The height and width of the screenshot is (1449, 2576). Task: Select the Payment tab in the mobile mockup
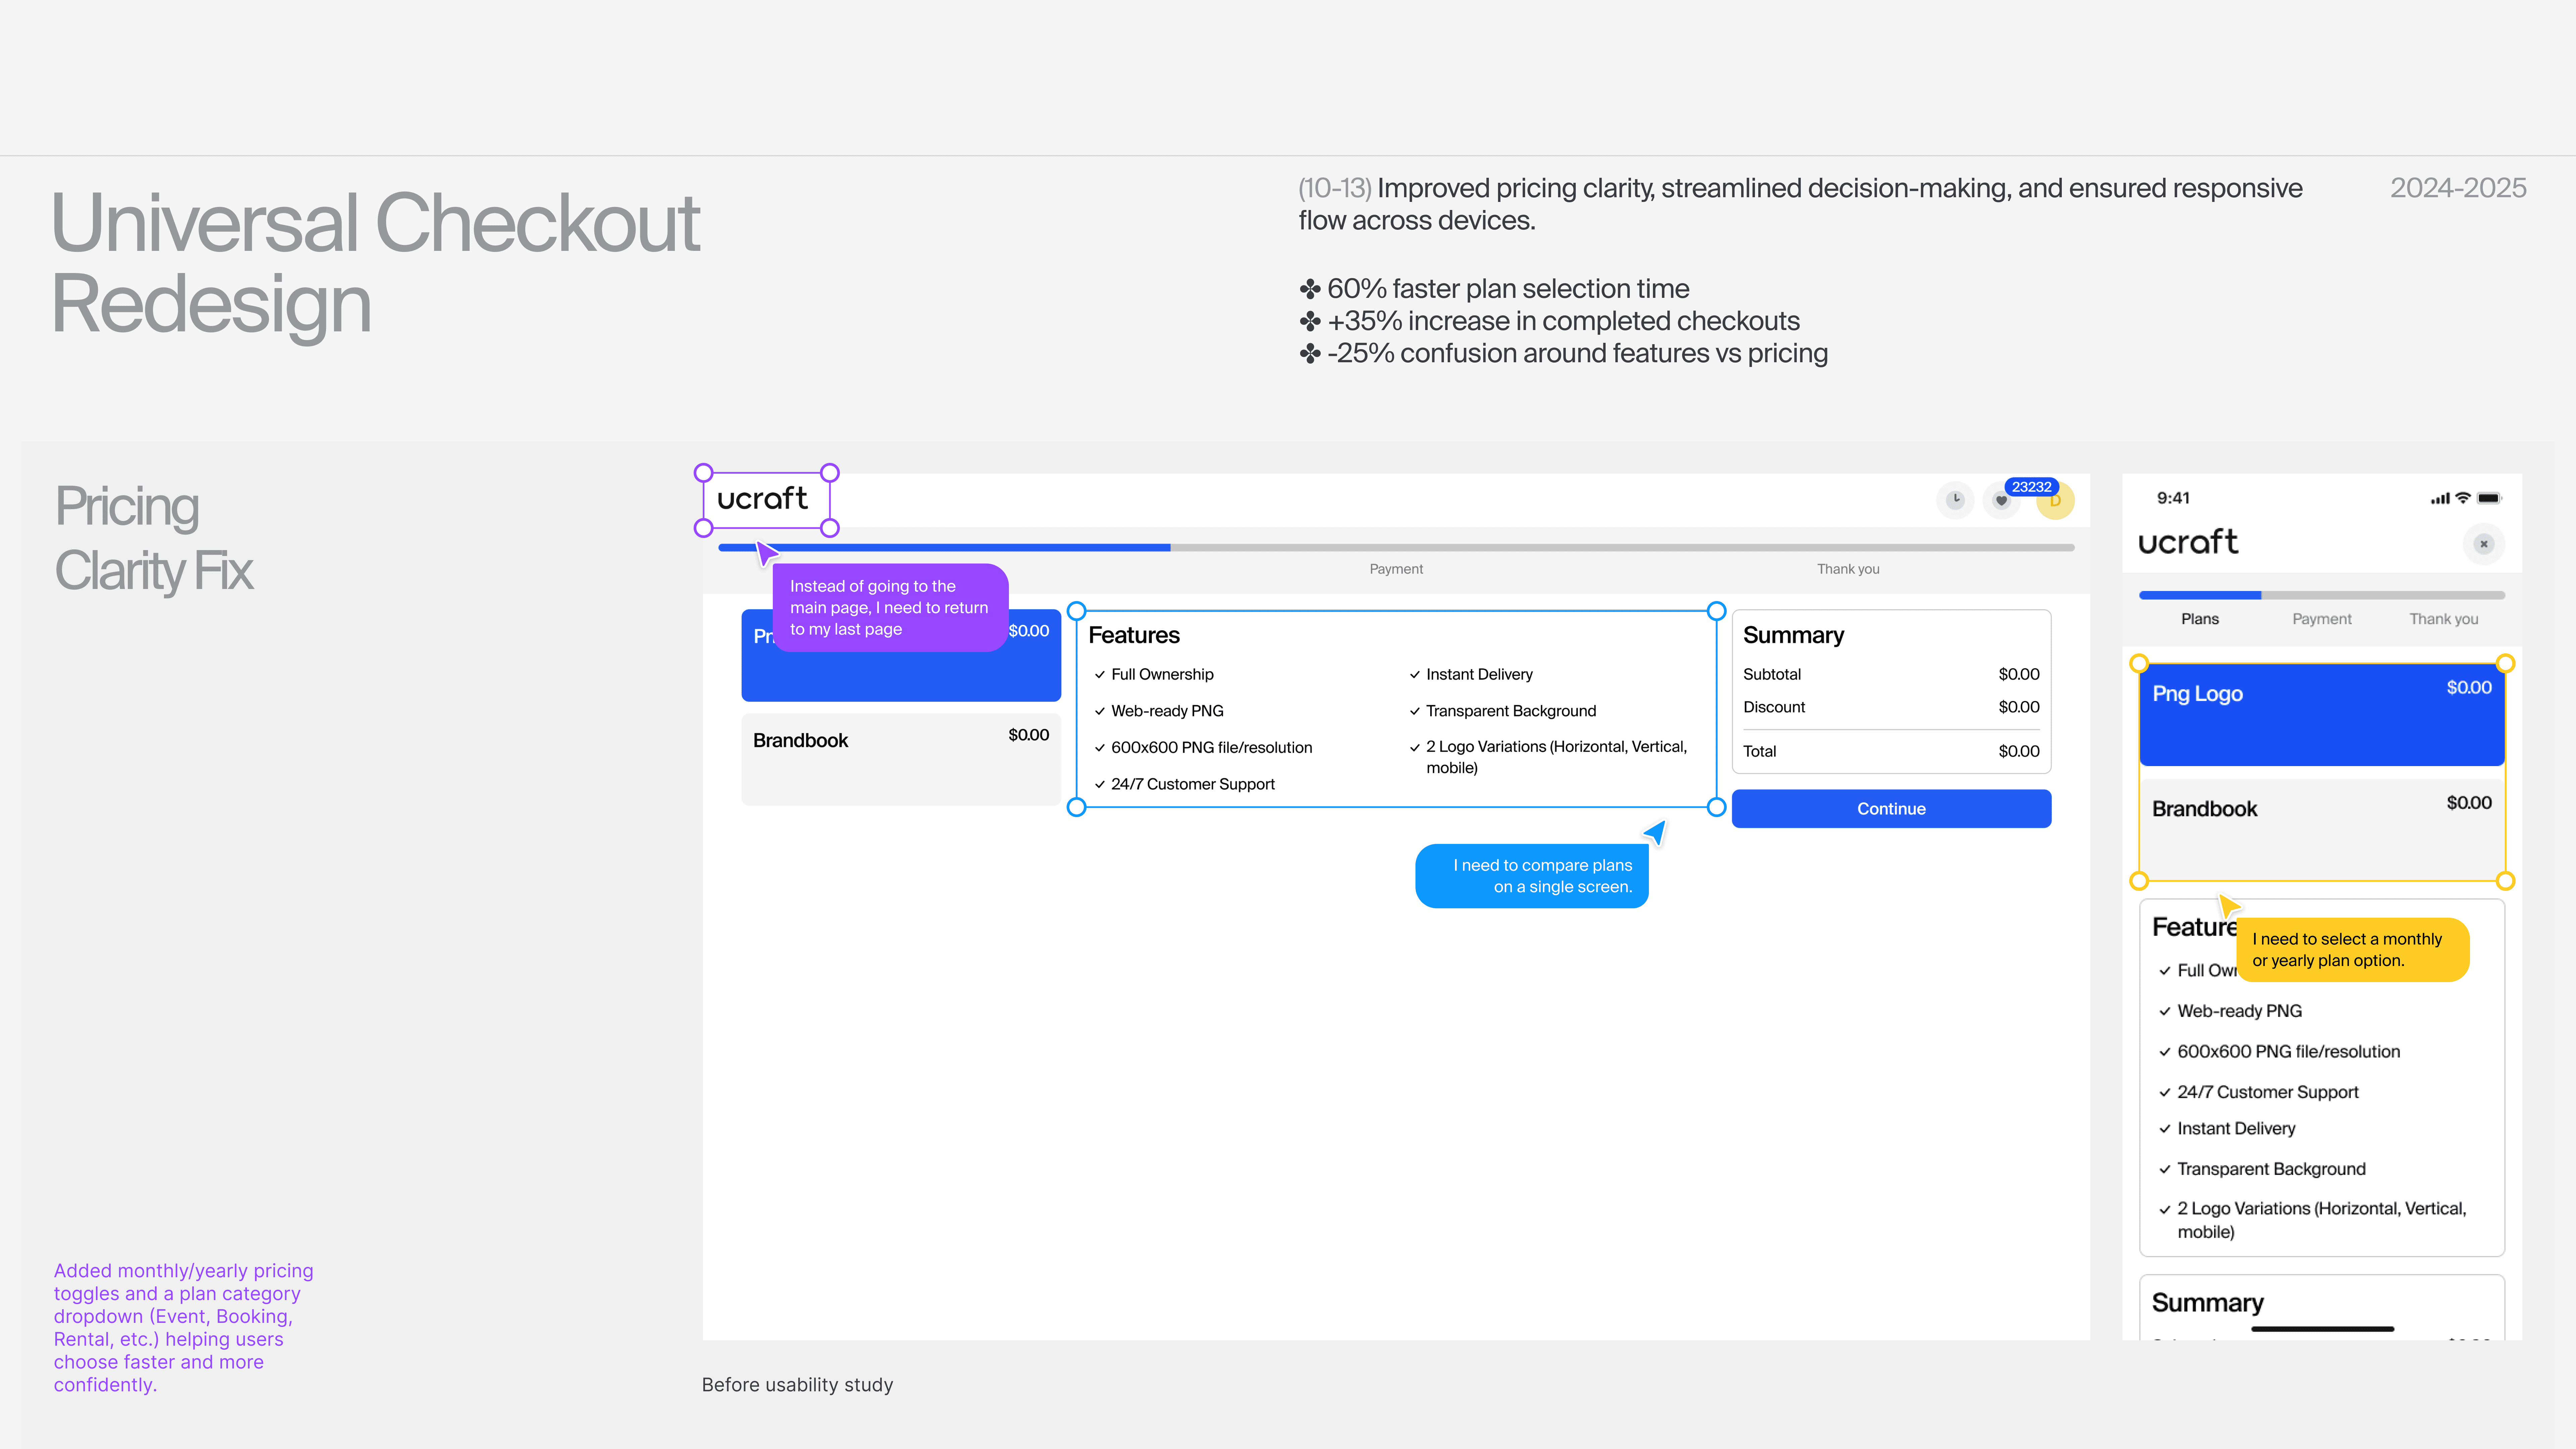pos(2322,619)
